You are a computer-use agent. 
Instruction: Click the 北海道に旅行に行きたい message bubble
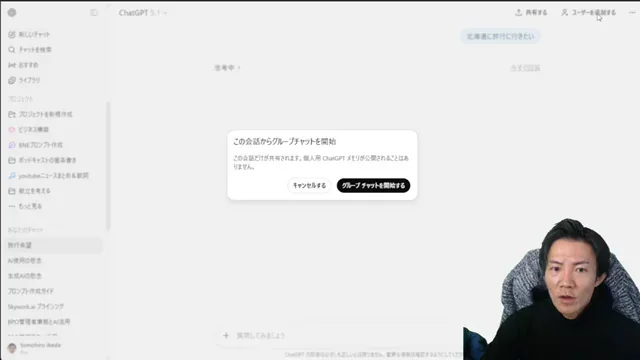click(x=500, y=36)
